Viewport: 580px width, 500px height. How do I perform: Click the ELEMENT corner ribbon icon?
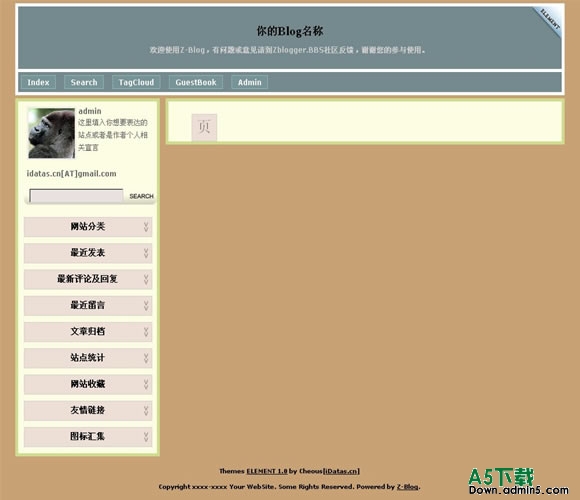[x=549, y=20]
